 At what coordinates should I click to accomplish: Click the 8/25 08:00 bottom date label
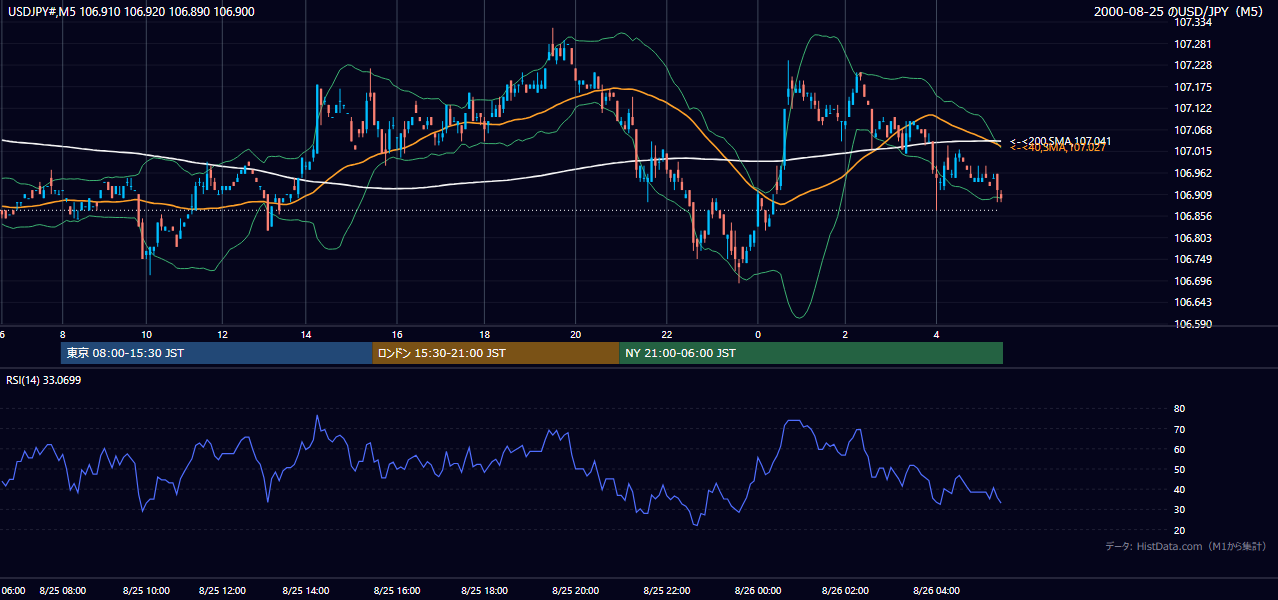[x=62, y=590]
